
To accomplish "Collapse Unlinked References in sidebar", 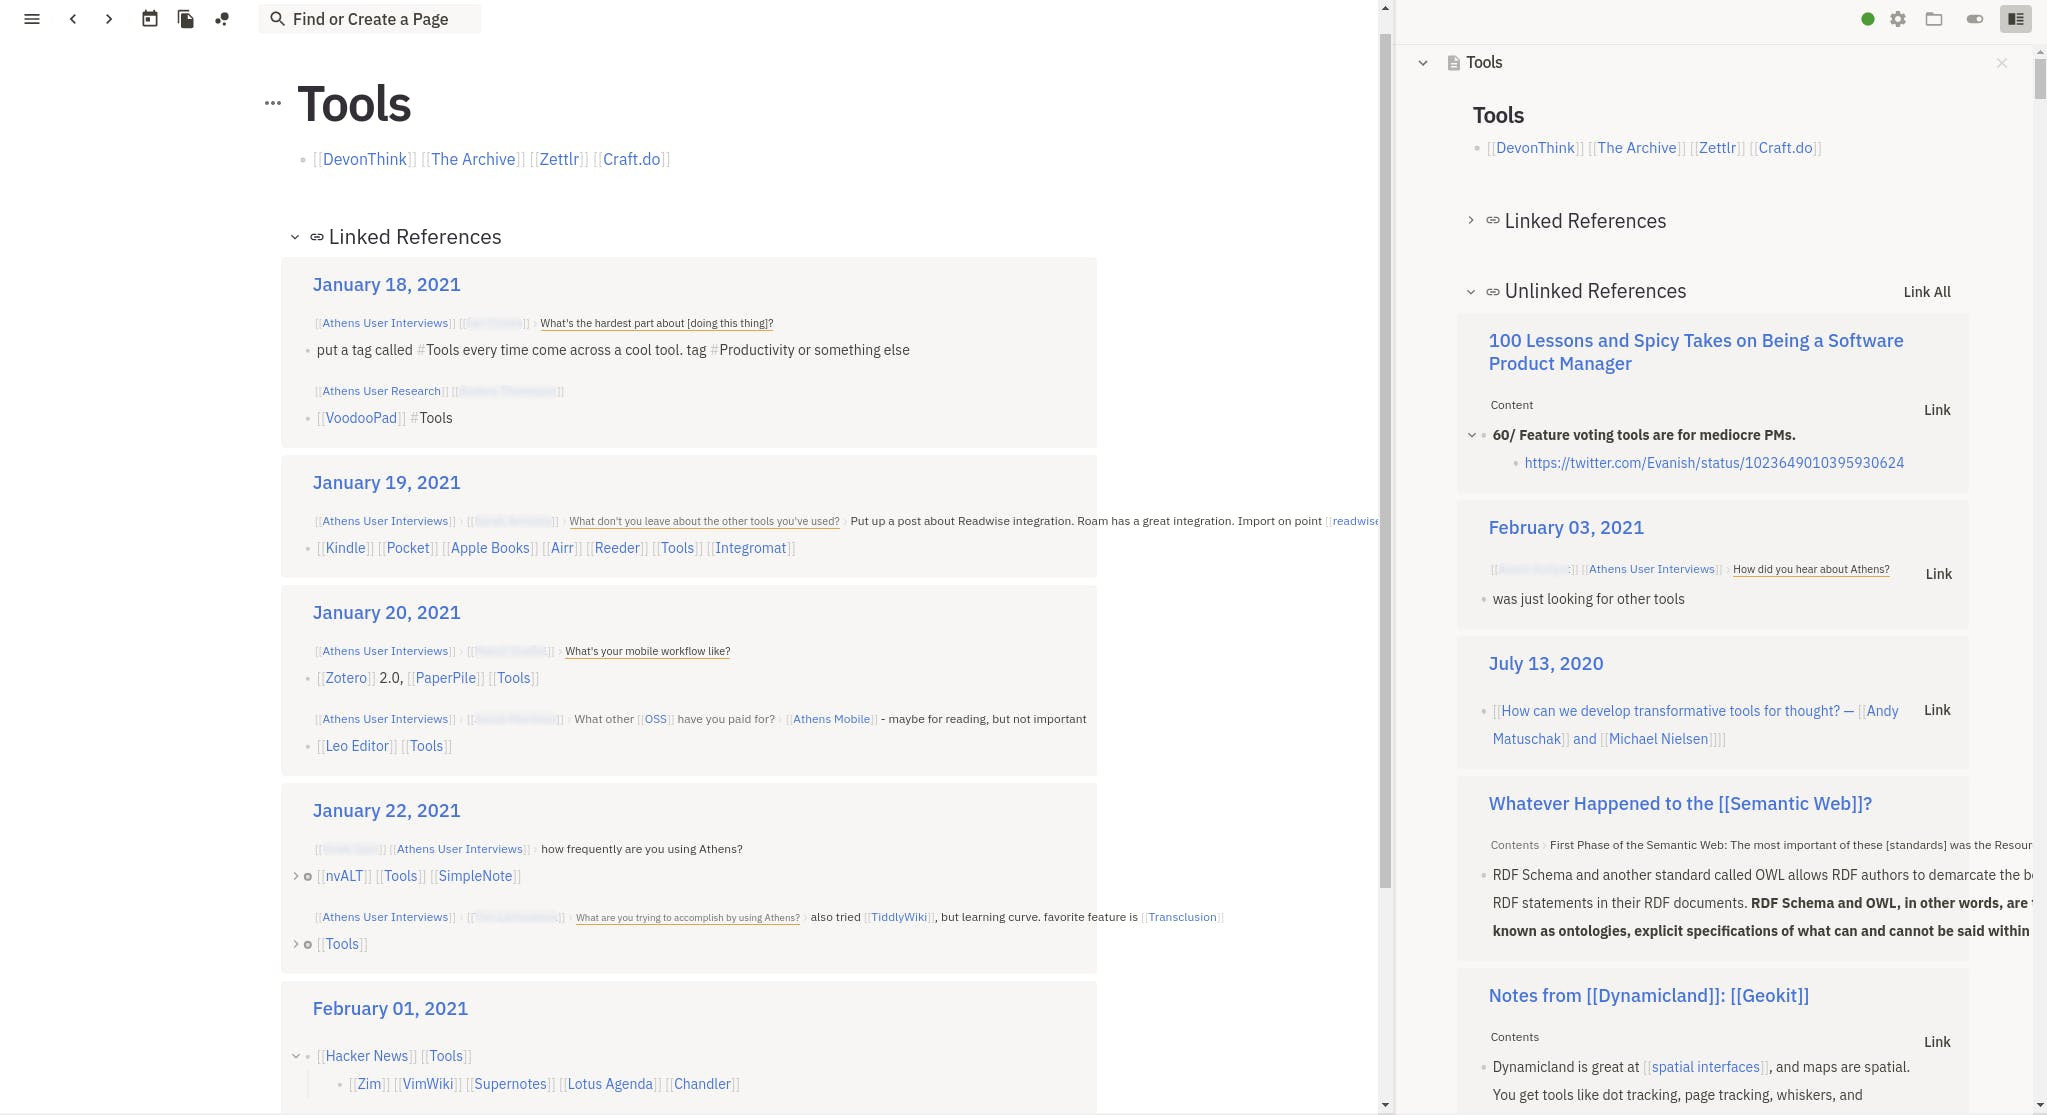I will tap(1471, 292).
